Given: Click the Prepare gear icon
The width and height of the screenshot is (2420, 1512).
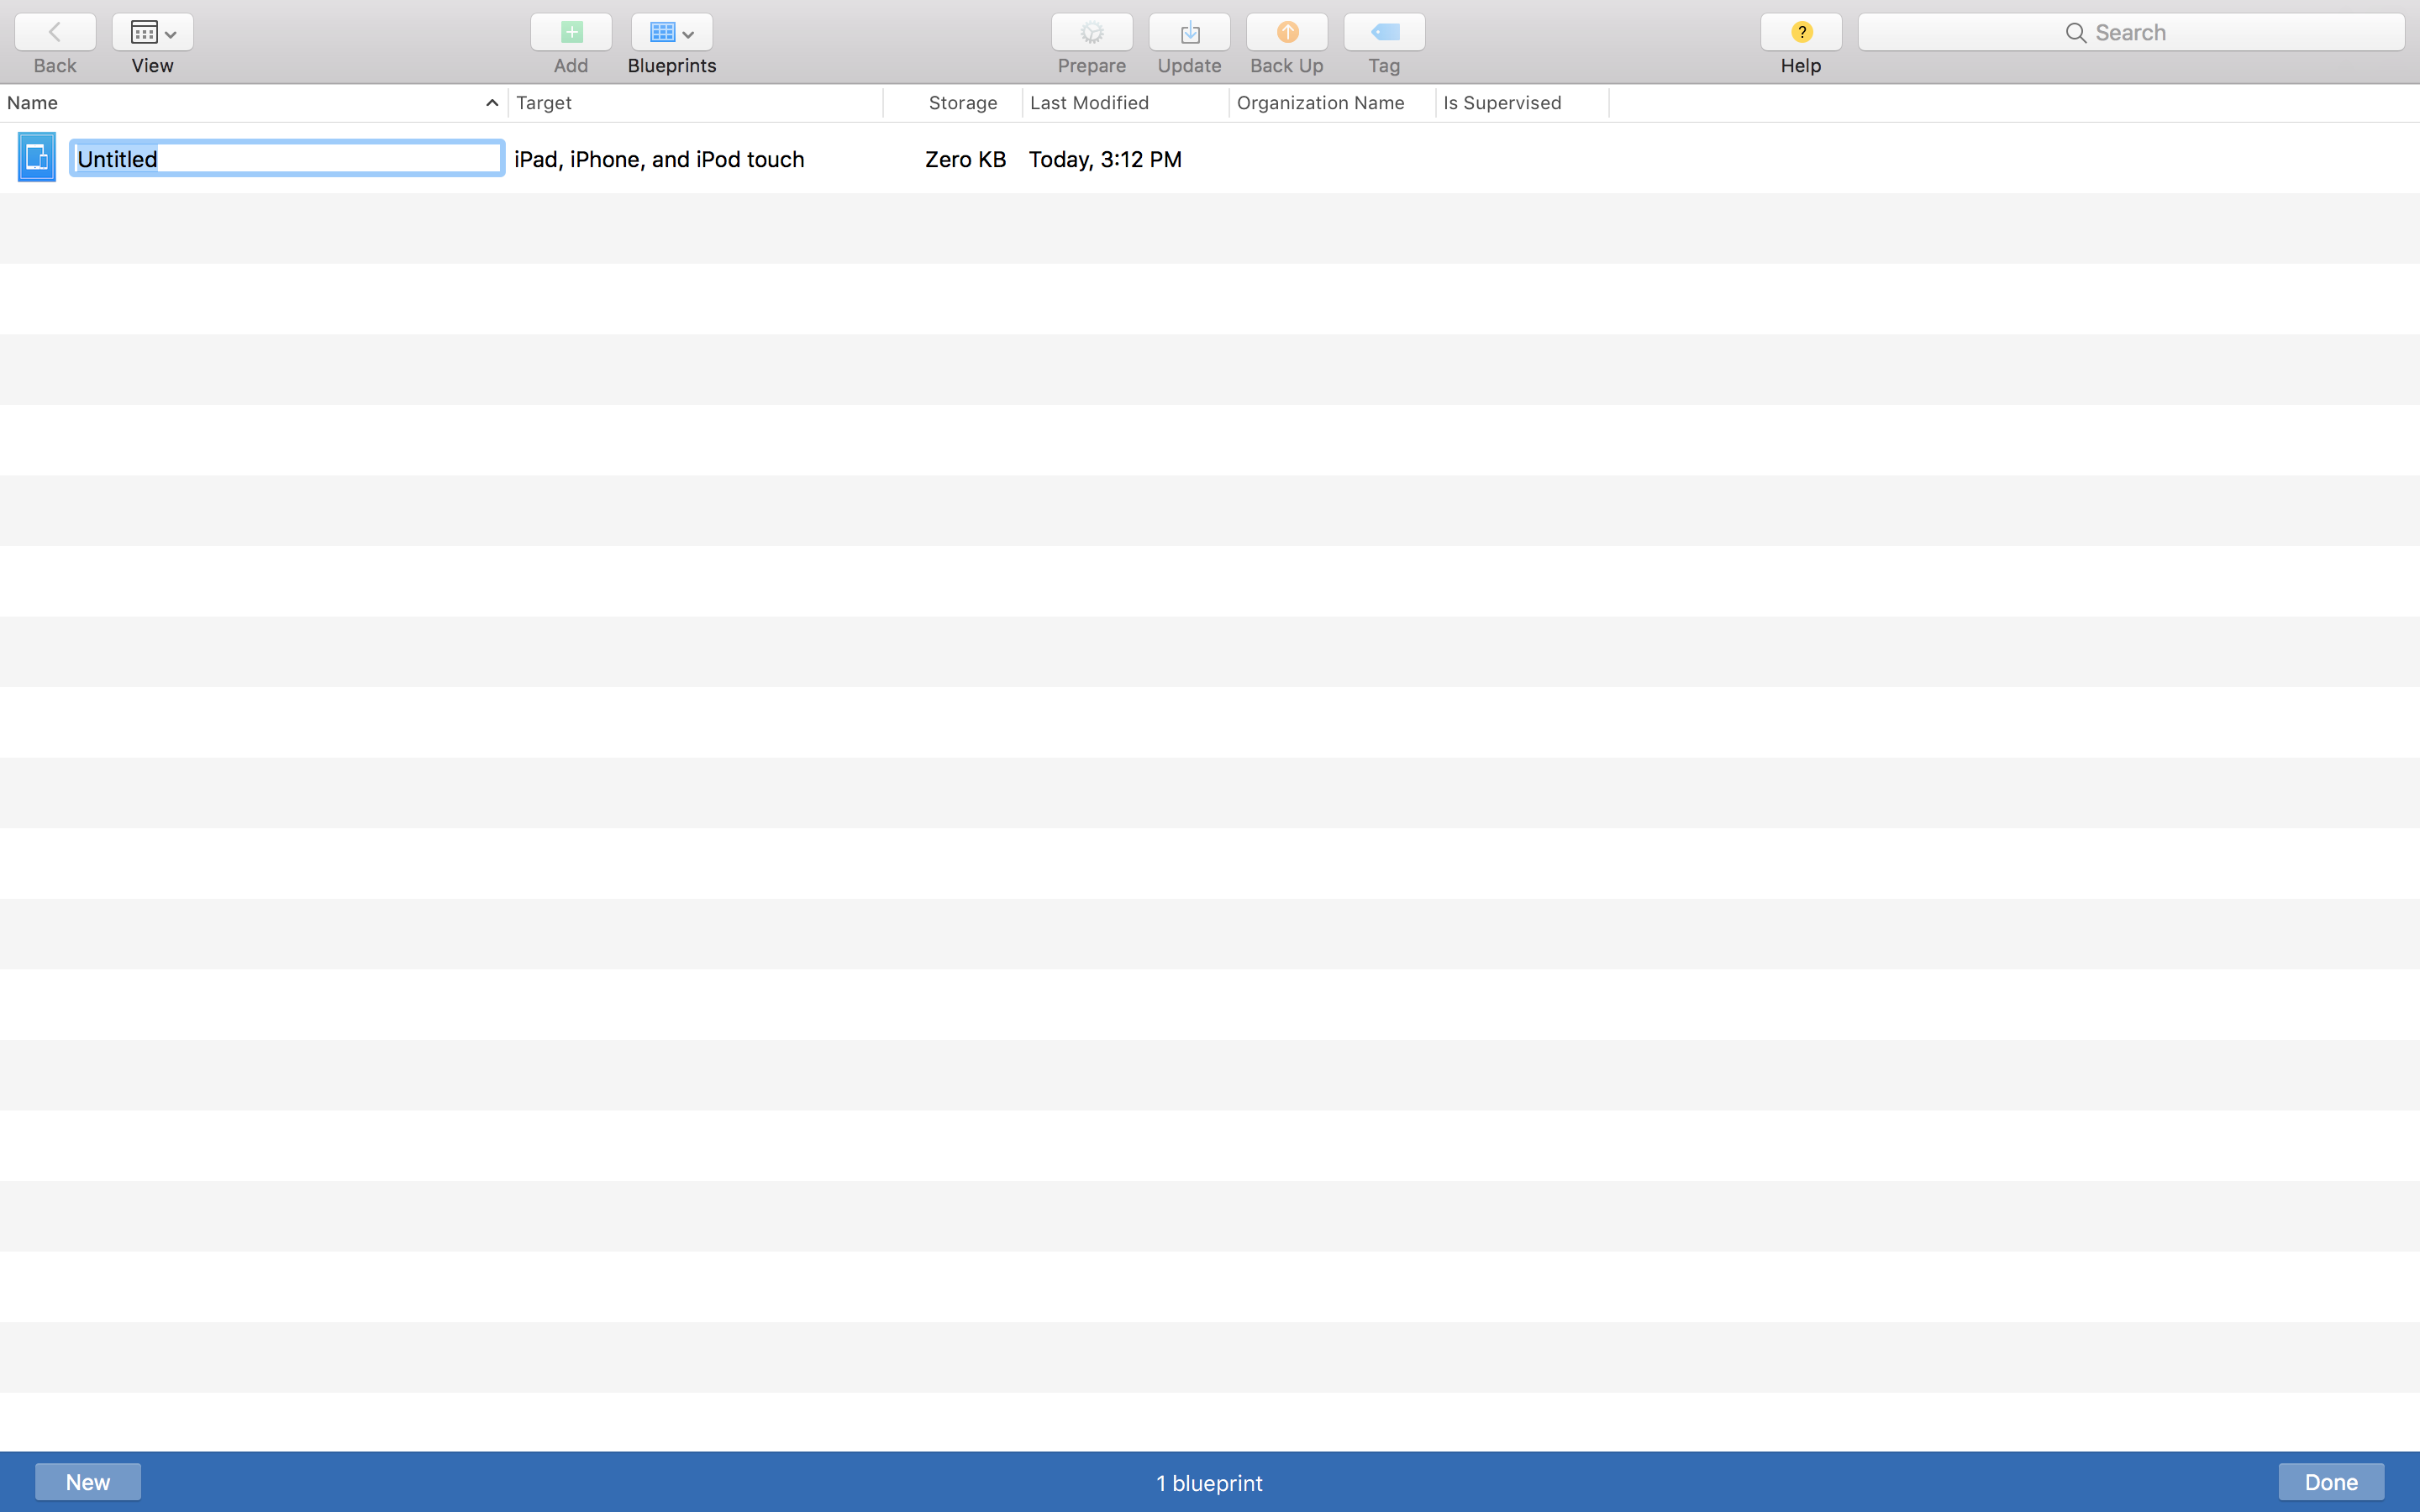Looking at the screenshot, I should [x=1091, y=32].
